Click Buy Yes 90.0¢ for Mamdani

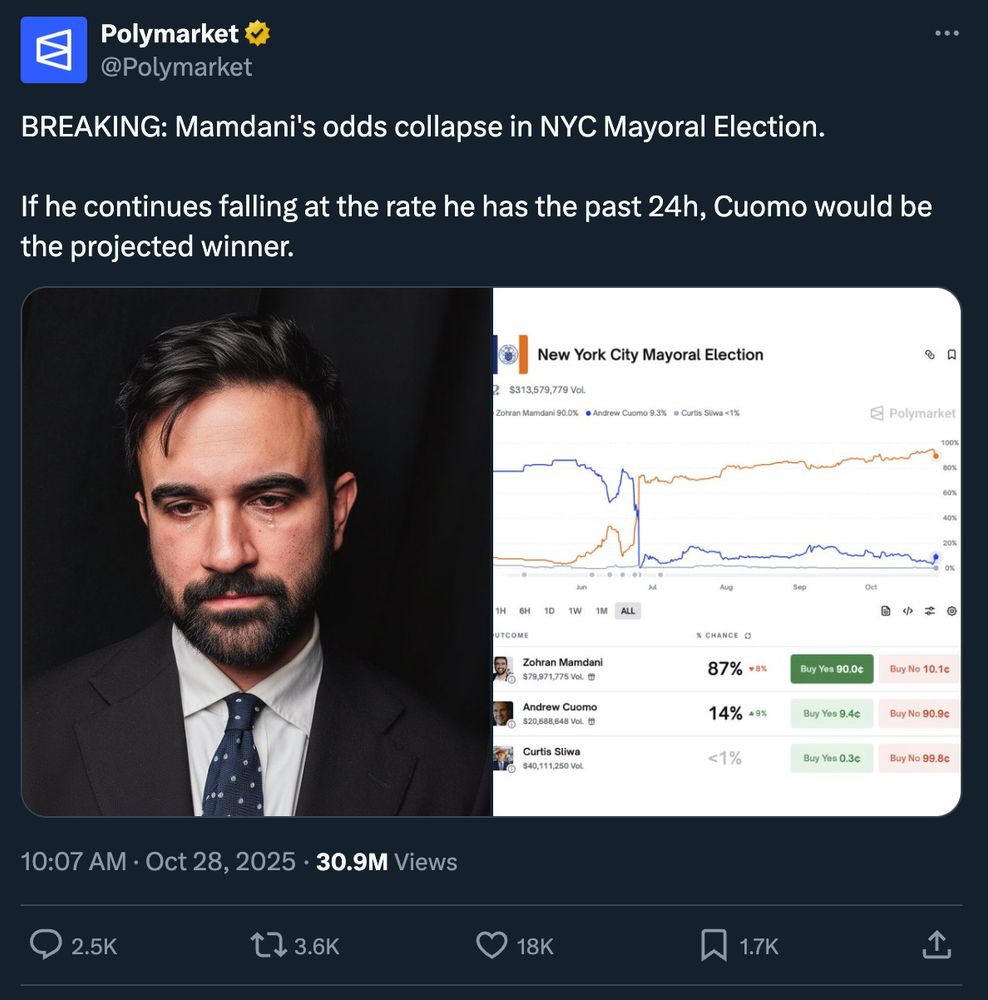[x=831, y=669]
